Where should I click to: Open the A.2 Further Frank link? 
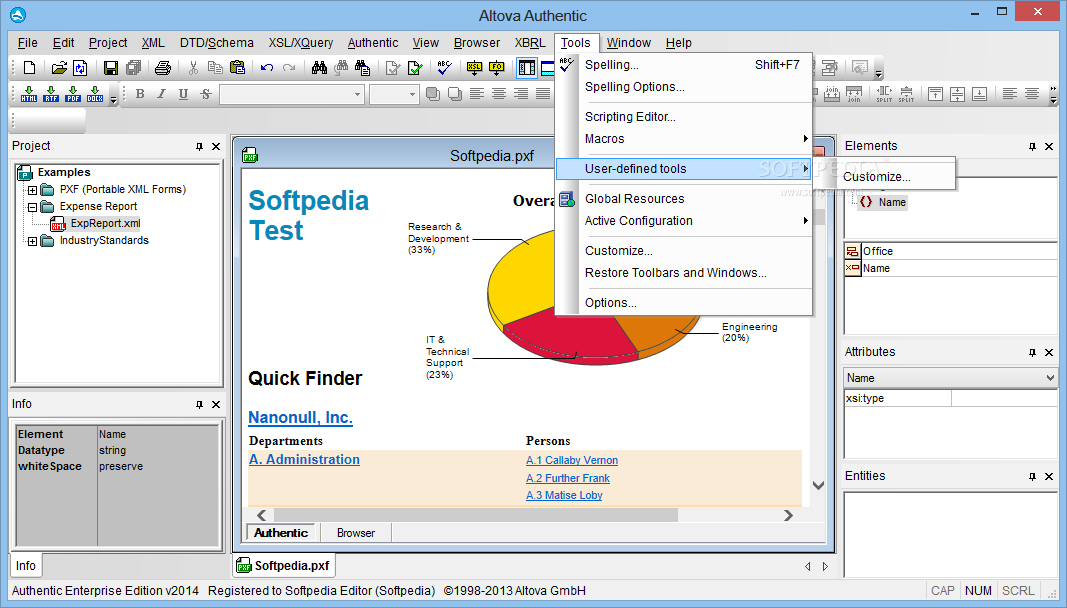(568, 479)
